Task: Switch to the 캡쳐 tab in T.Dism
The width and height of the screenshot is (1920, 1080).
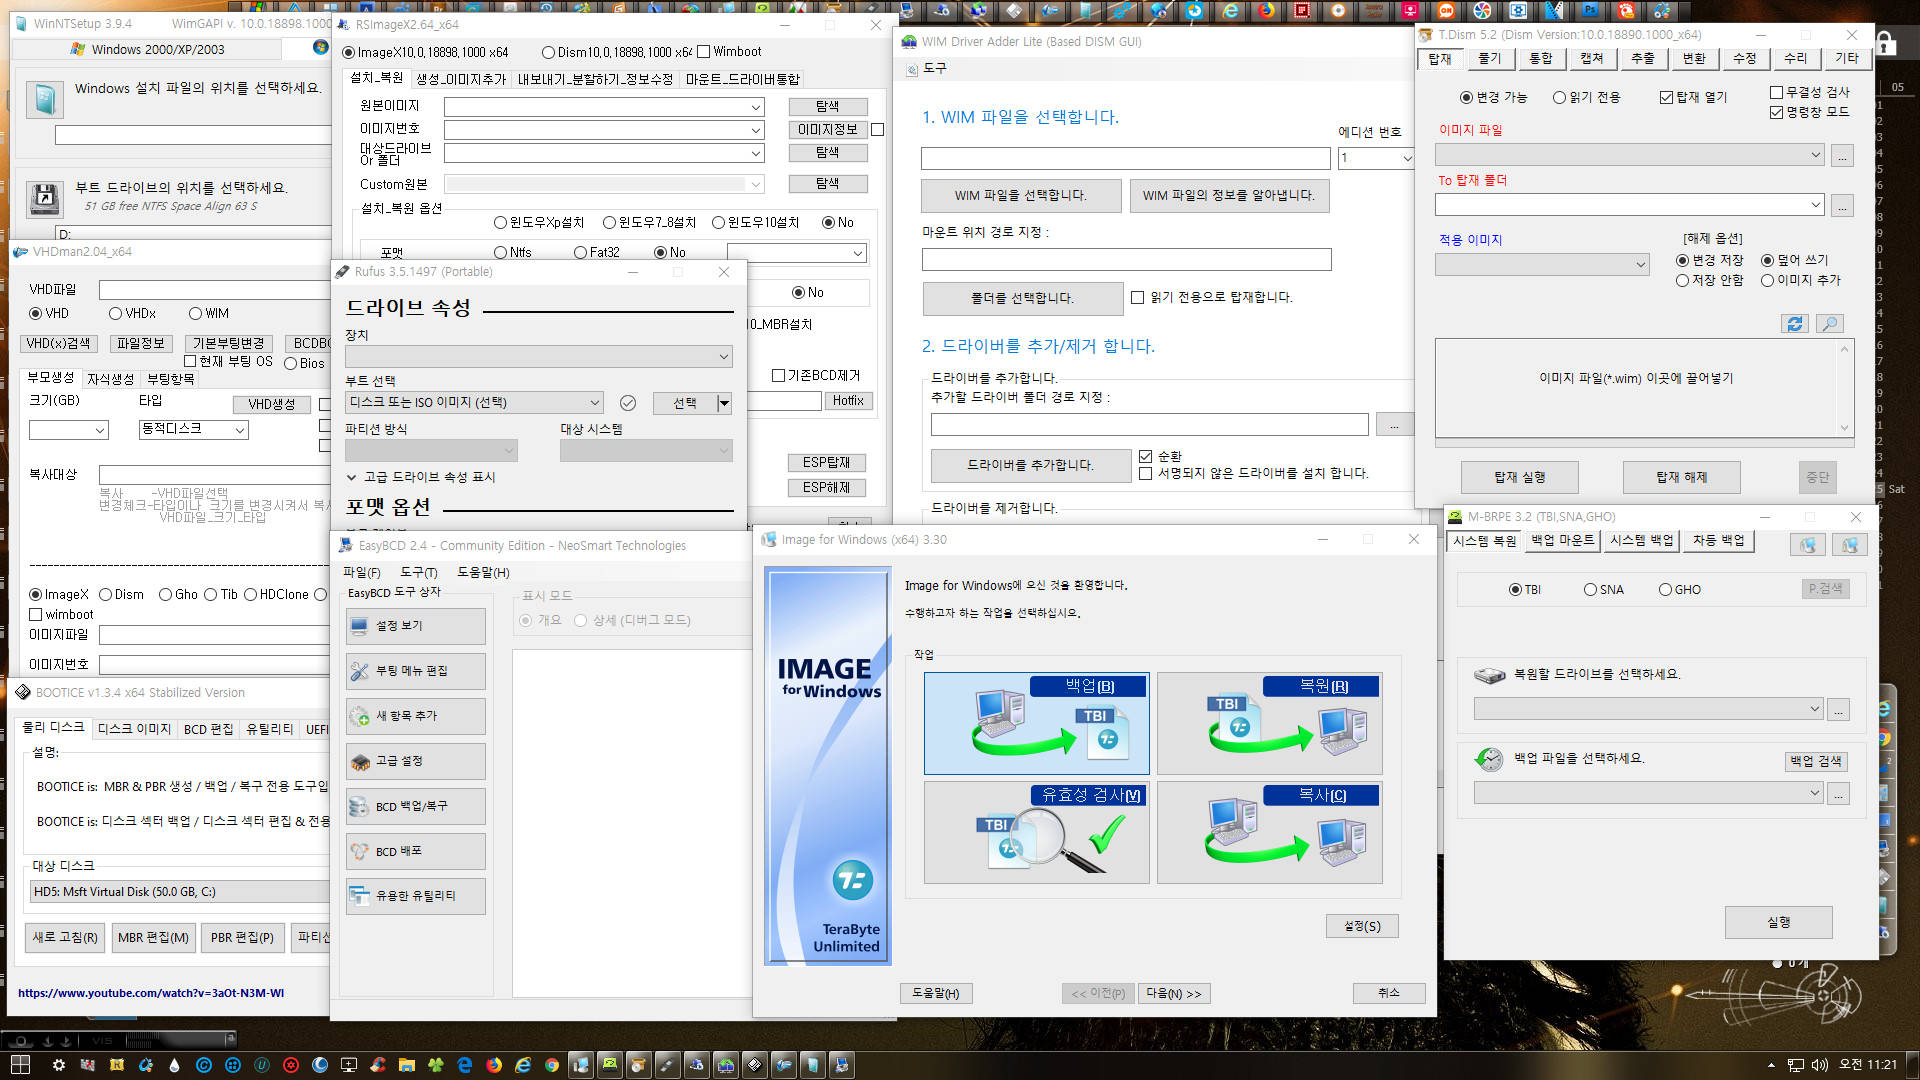Action: coord(1592,58)
